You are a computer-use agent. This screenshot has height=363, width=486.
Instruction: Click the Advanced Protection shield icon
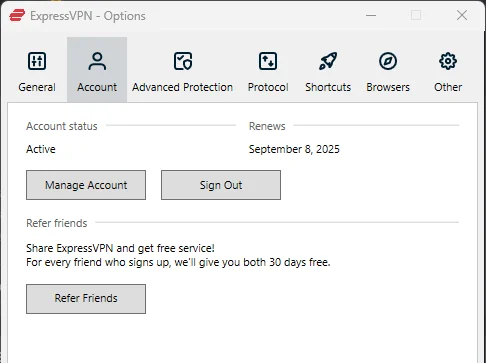183,61
